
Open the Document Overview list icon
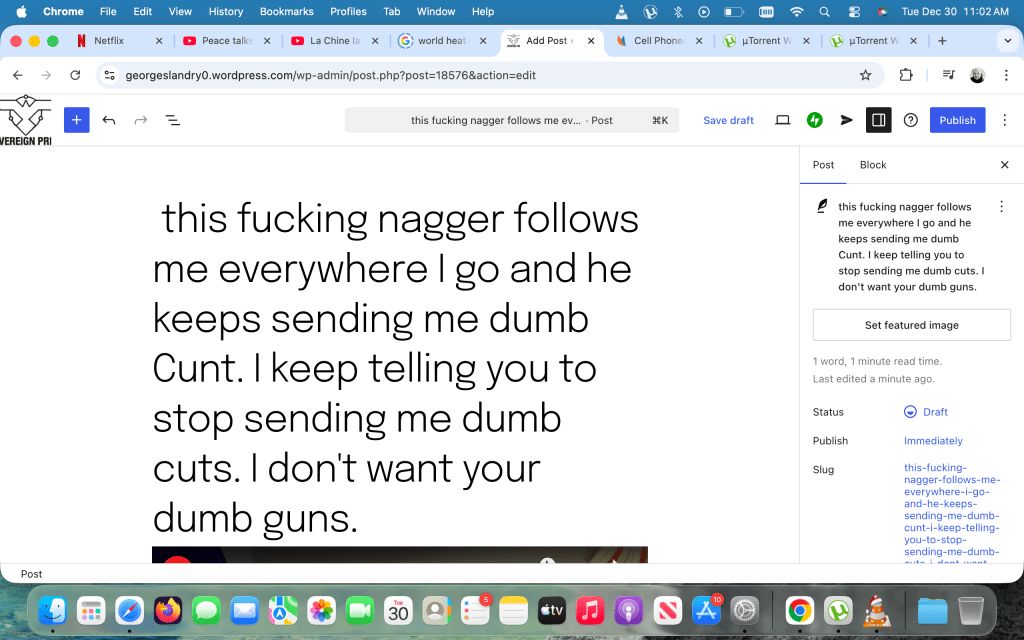tap(172, 120)
